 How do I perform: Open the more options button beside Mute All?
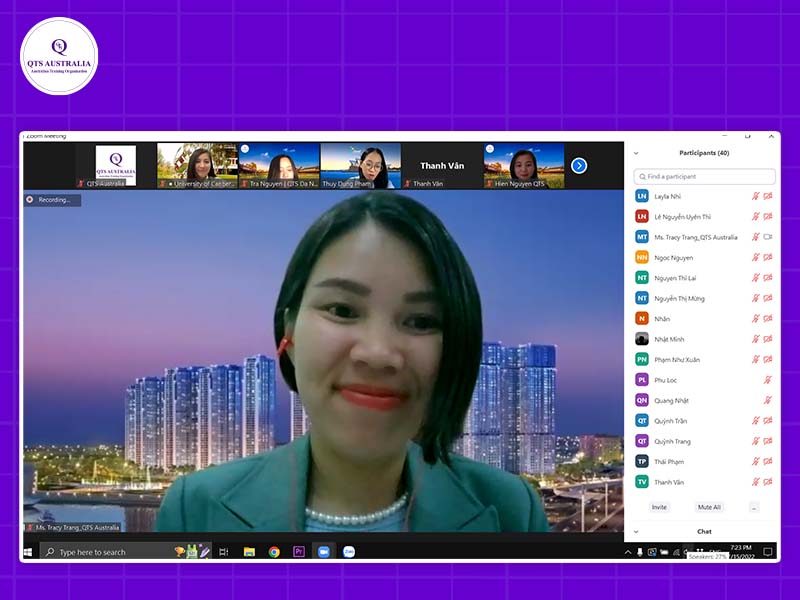[755, 507]
